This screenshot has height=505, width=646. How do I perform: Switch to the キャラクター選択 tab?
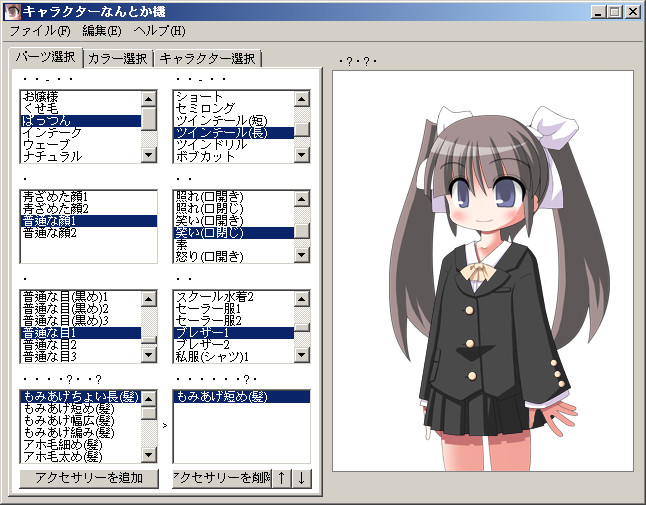tap(208, 59)
